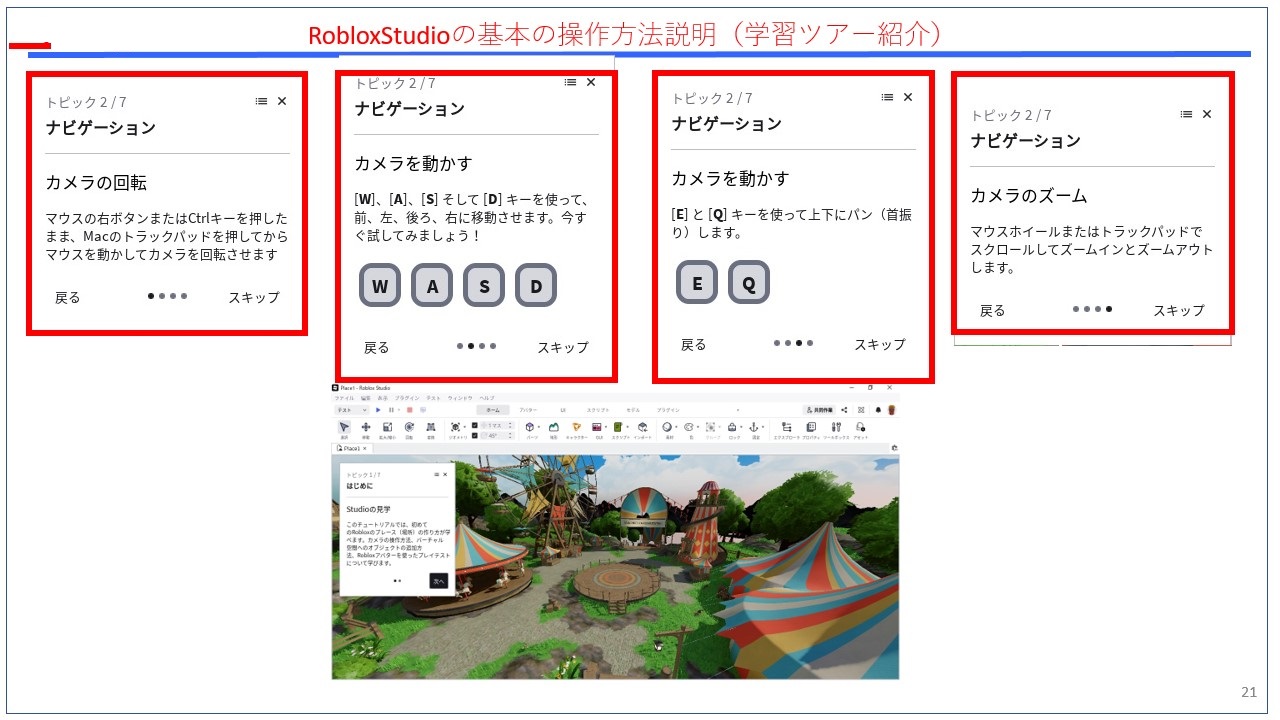
Task: Click the スクリプト icon in the toolbar ribbon
Action: click(619, 428)
